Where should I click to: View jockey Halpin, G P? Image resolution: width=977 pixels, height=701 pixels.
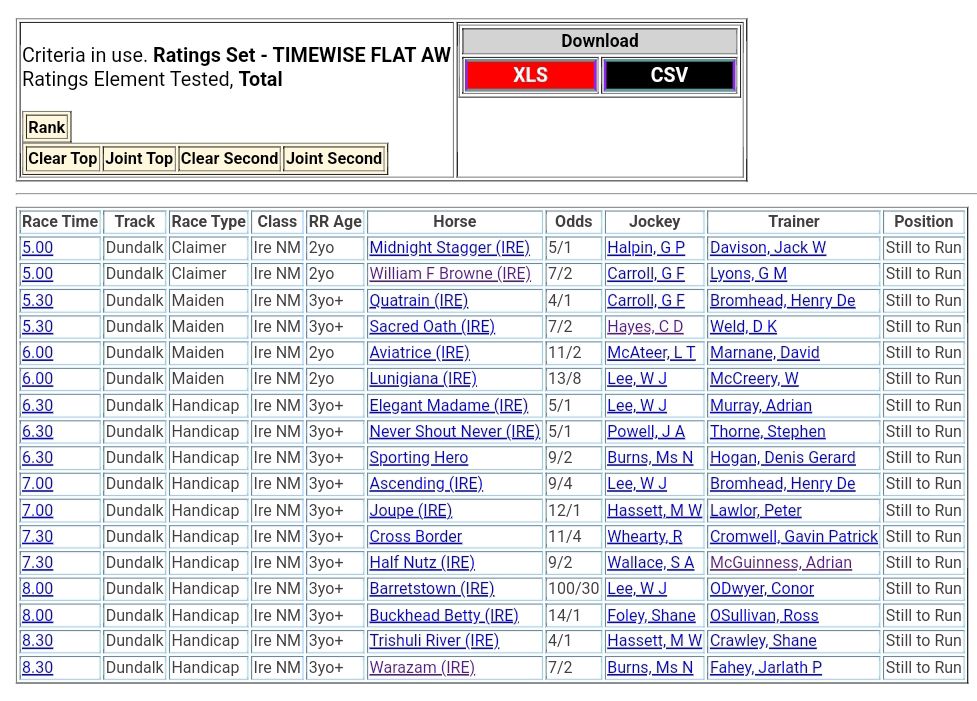(x=645, y=248)
